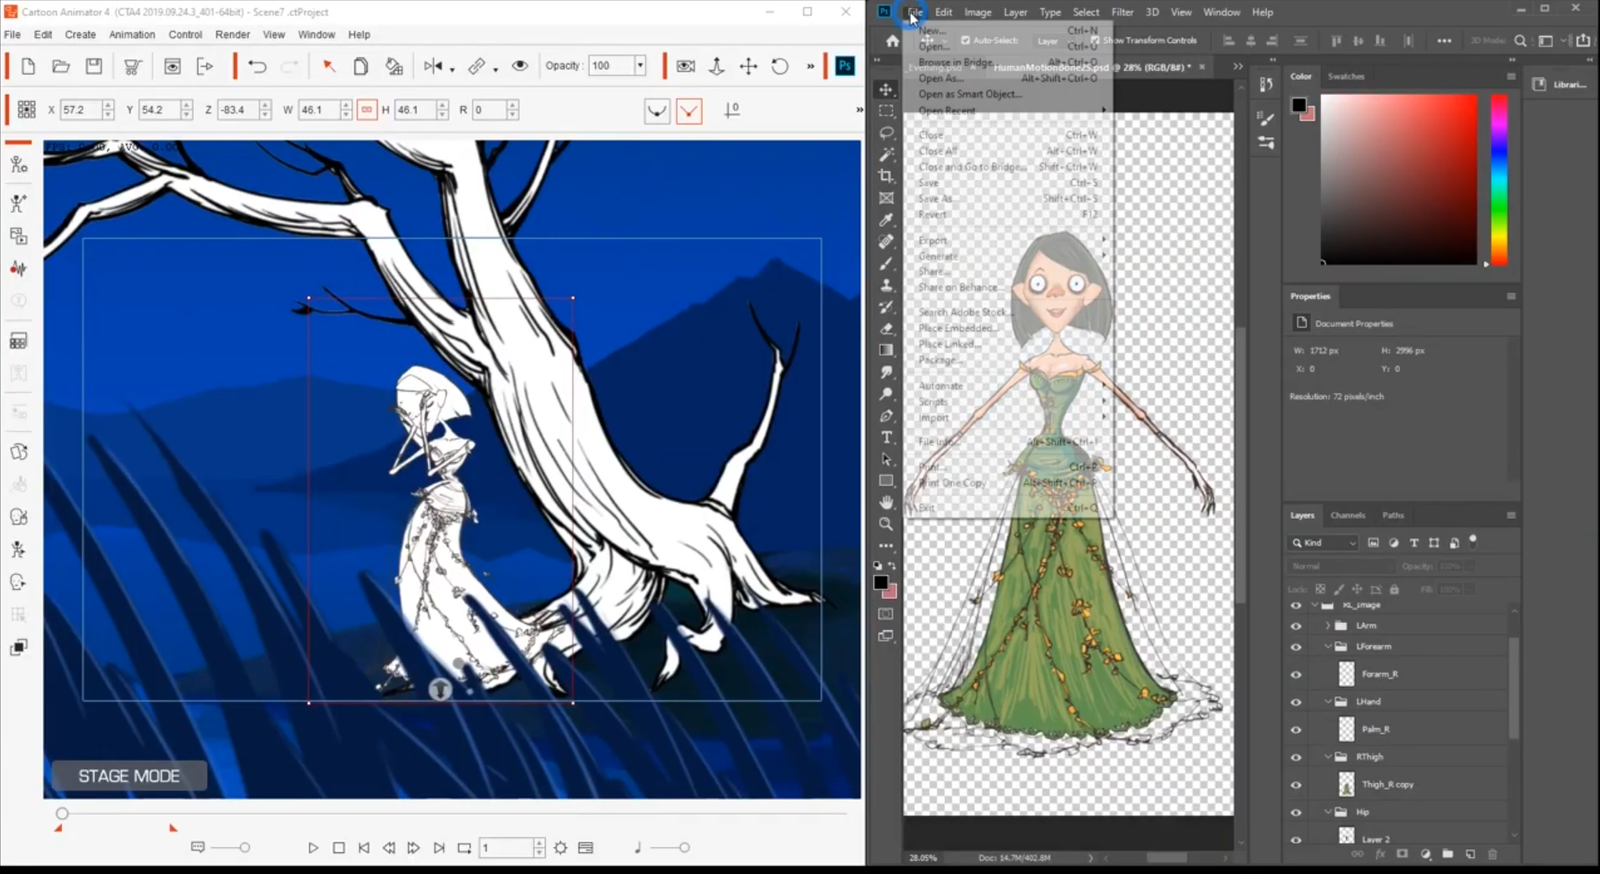Image resolution: width=1600 pixels, height=874 pixels.
Task: Launch Photoshop via the Ps toolbar button
Action: pos(845,66)
